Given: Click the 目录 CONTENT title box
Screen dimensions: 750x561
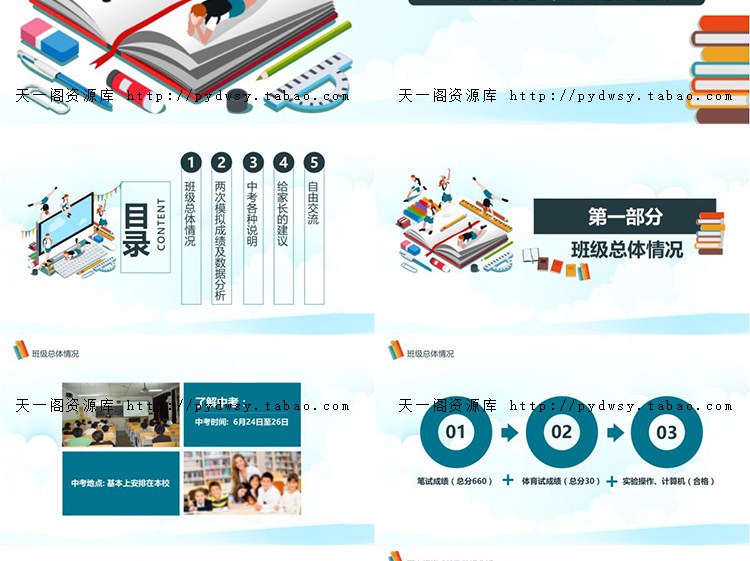Looking at the screenshot, I should click(x=145, y=227).
